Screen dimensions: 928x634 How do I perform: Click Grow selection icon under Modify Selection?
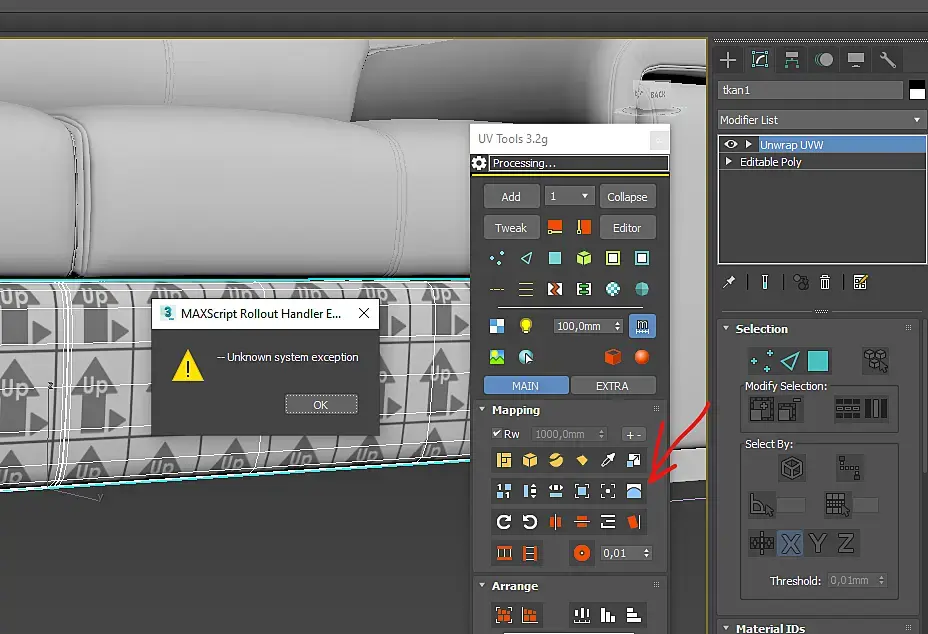coord(762,409)
